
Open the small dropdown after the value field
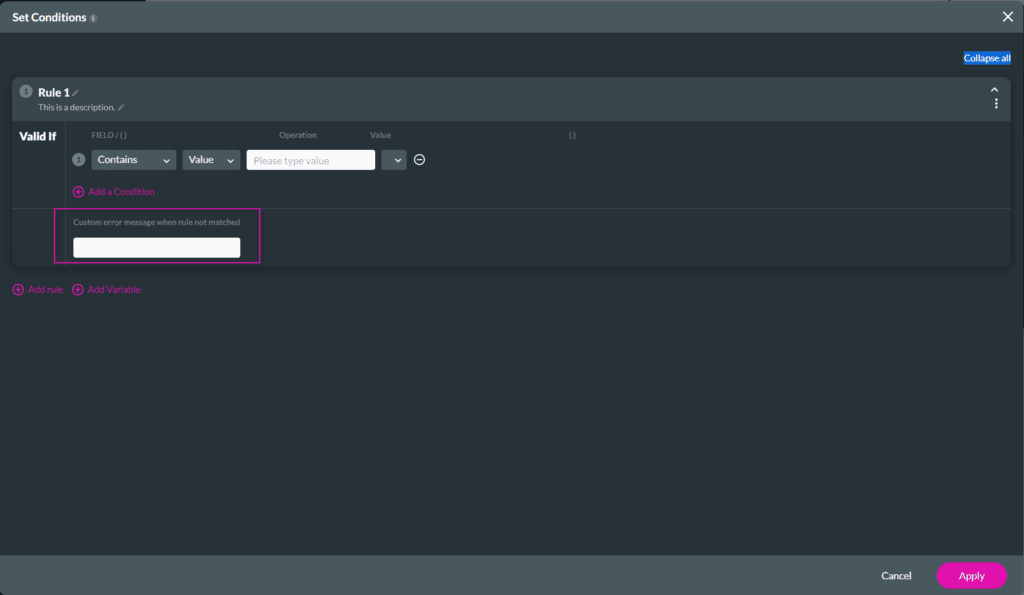click(x=393, y=159)
